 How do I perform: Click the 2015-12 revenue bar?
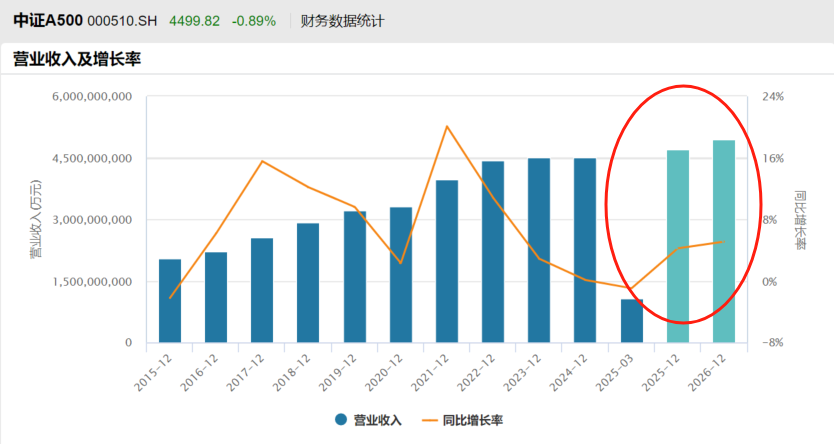170,301
